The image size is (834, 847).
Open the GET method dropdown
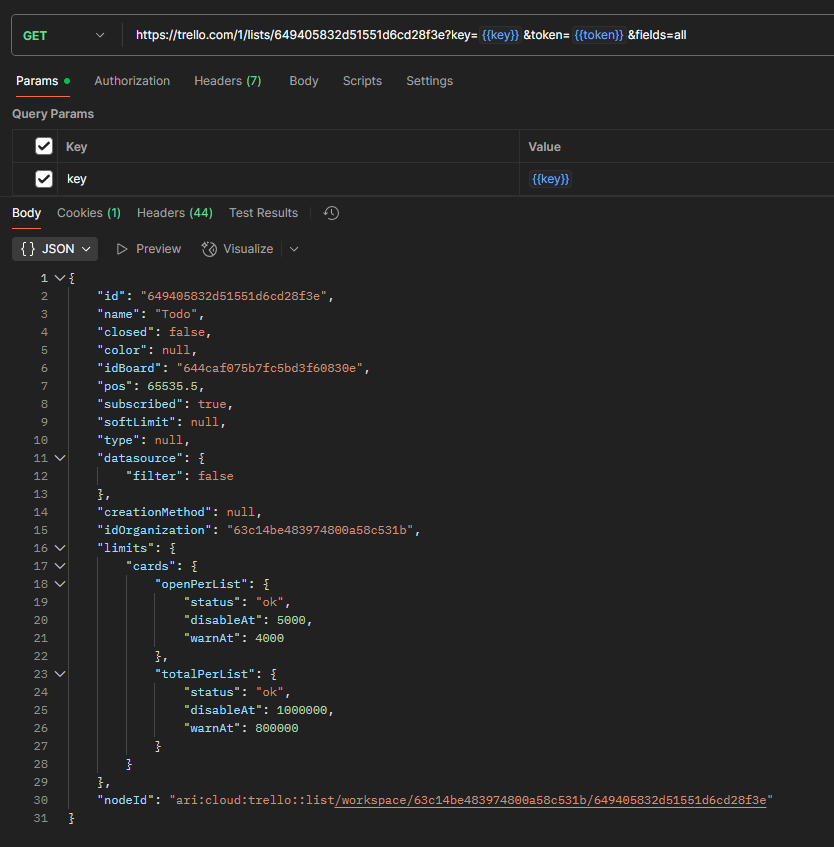[x=64, y=35]
